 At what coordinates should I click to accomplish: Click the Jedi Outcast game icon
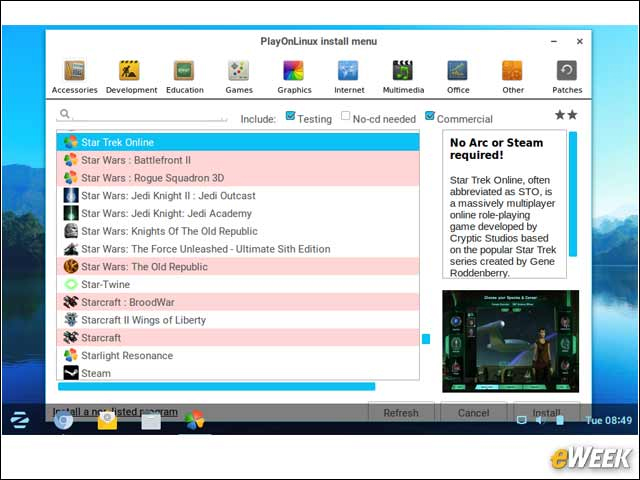coord(71,196)
